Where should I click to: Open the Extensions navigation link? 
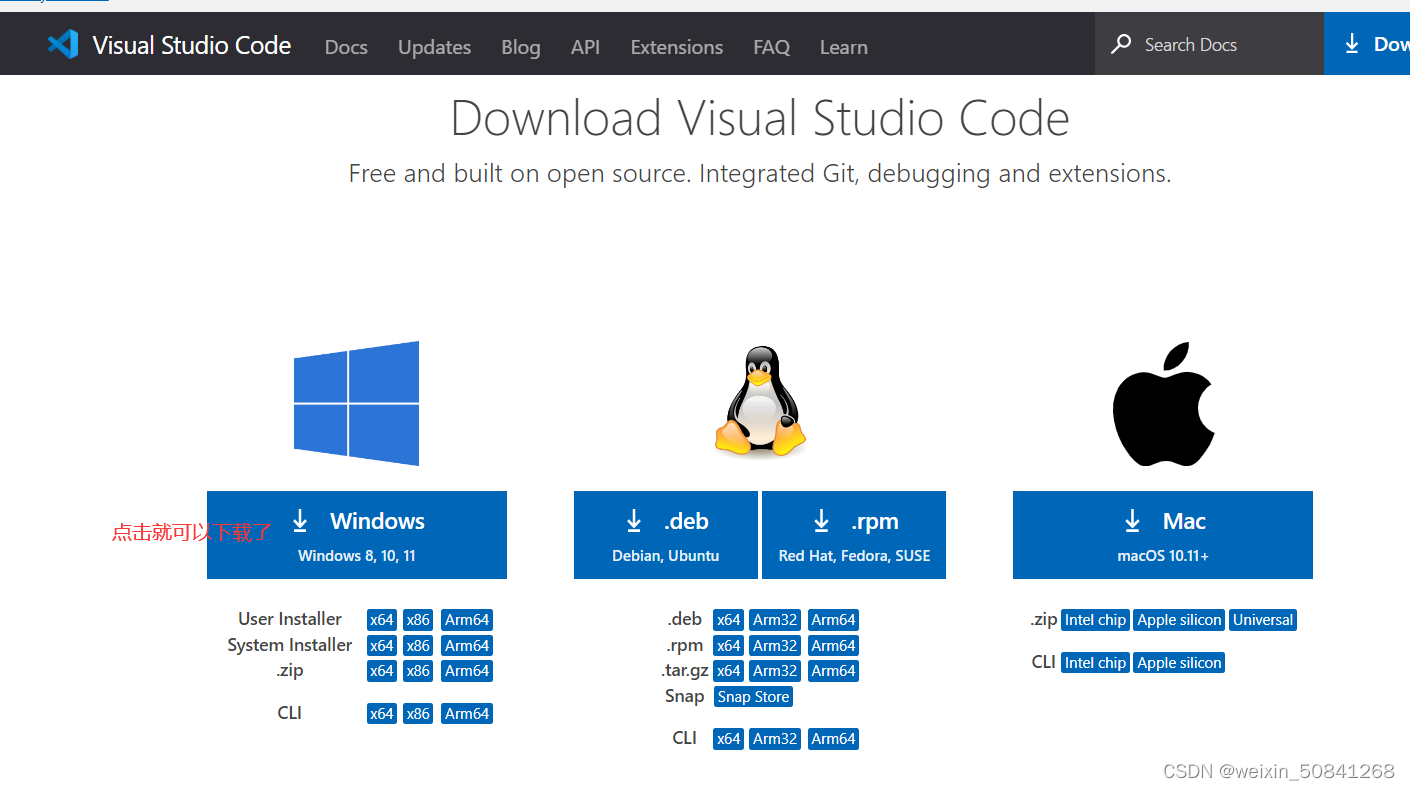(x=677, y=47)
